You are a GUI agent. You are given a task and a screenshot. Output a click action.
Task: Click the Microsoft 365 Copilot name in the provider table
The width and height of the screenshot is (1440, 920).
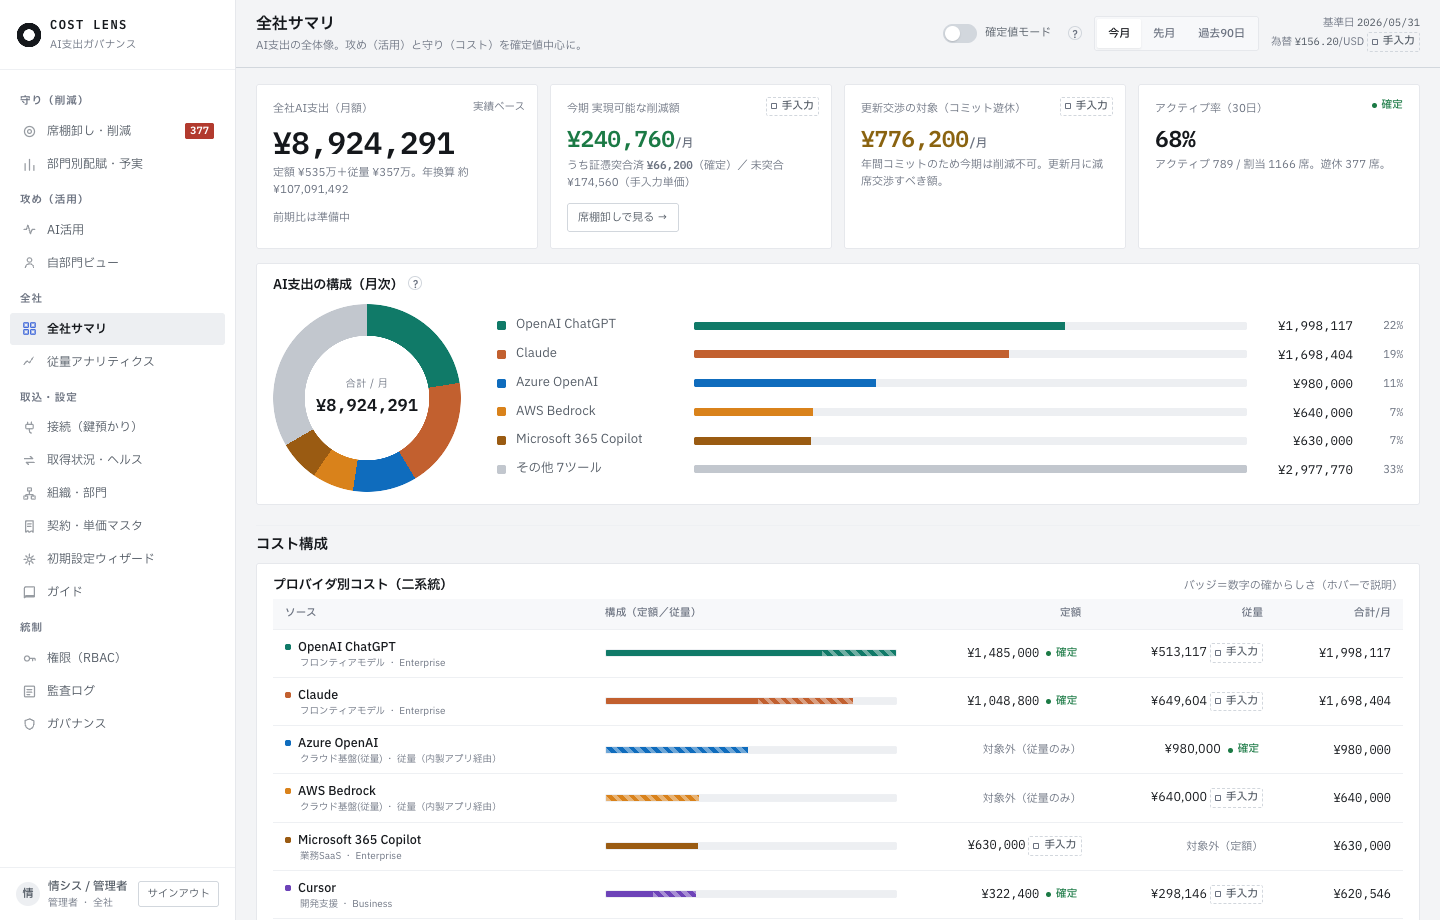click(360, 840)
